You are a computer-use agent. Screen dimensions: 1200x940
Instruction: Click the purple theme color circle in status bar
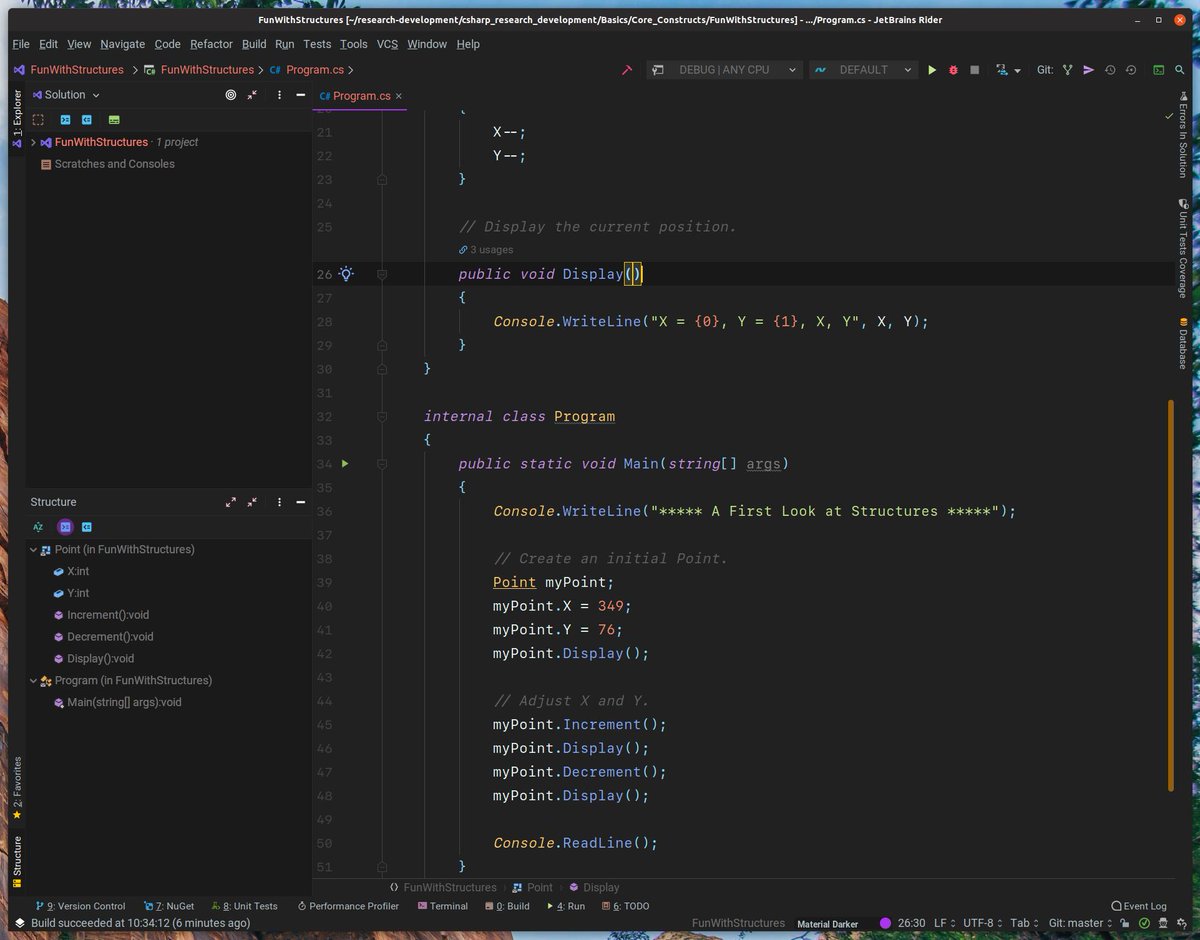tap(885, 923)
